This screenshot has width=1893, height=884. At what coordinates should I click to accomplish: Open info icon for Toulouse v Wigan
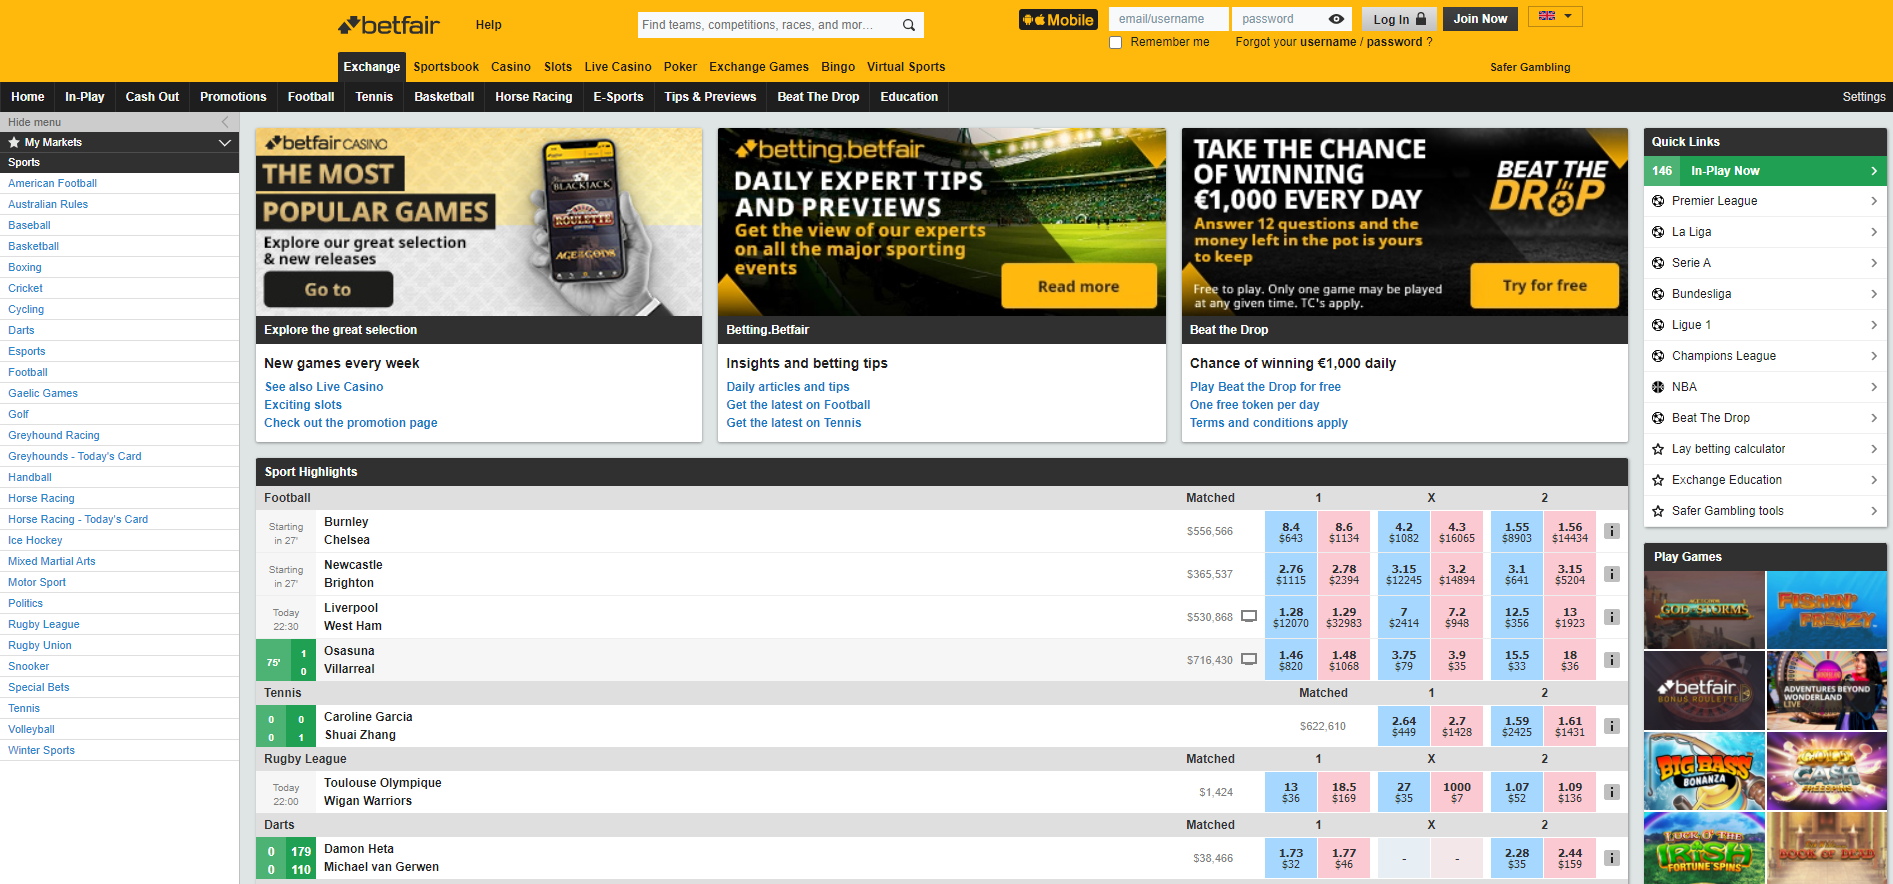point(1612,792)
